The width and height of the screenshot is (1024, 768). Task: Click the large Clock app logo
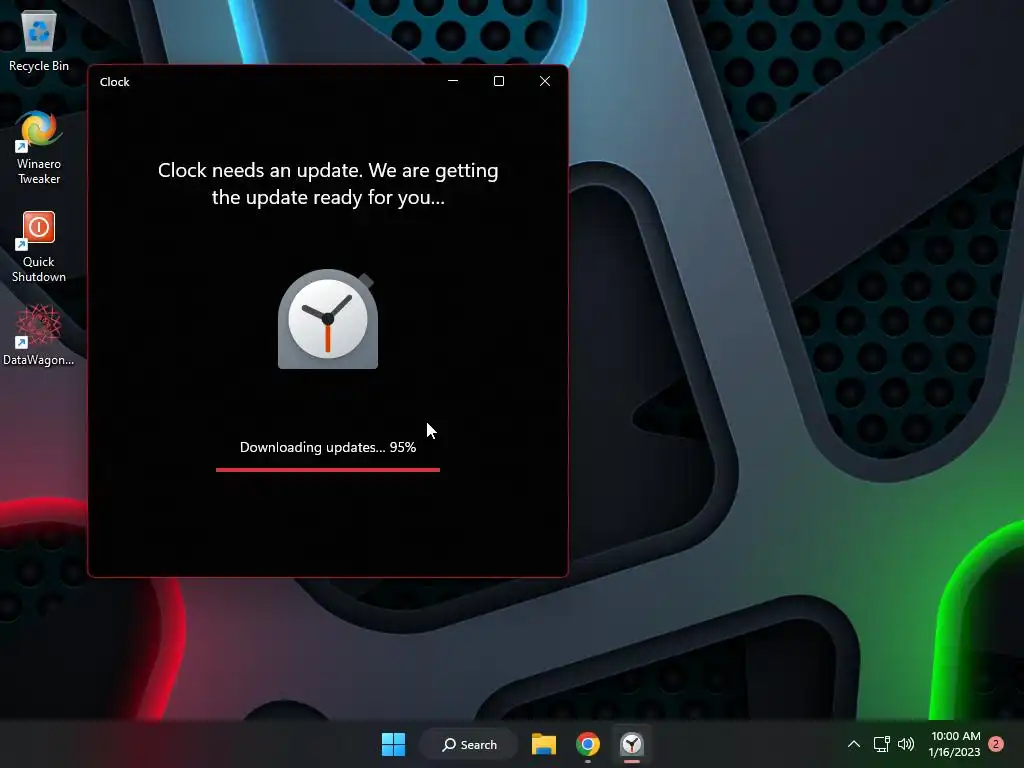(x=328, y=319)
